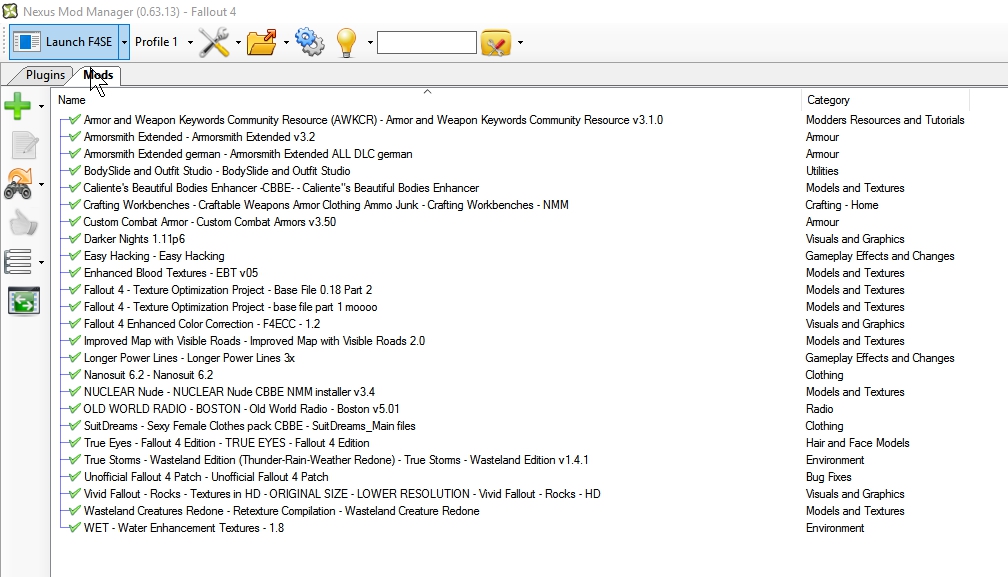This screenshot has height=577, width=1008.
Task: Expand the binoculars icon dropdown arrow
Action: click(x=41, y=184)
